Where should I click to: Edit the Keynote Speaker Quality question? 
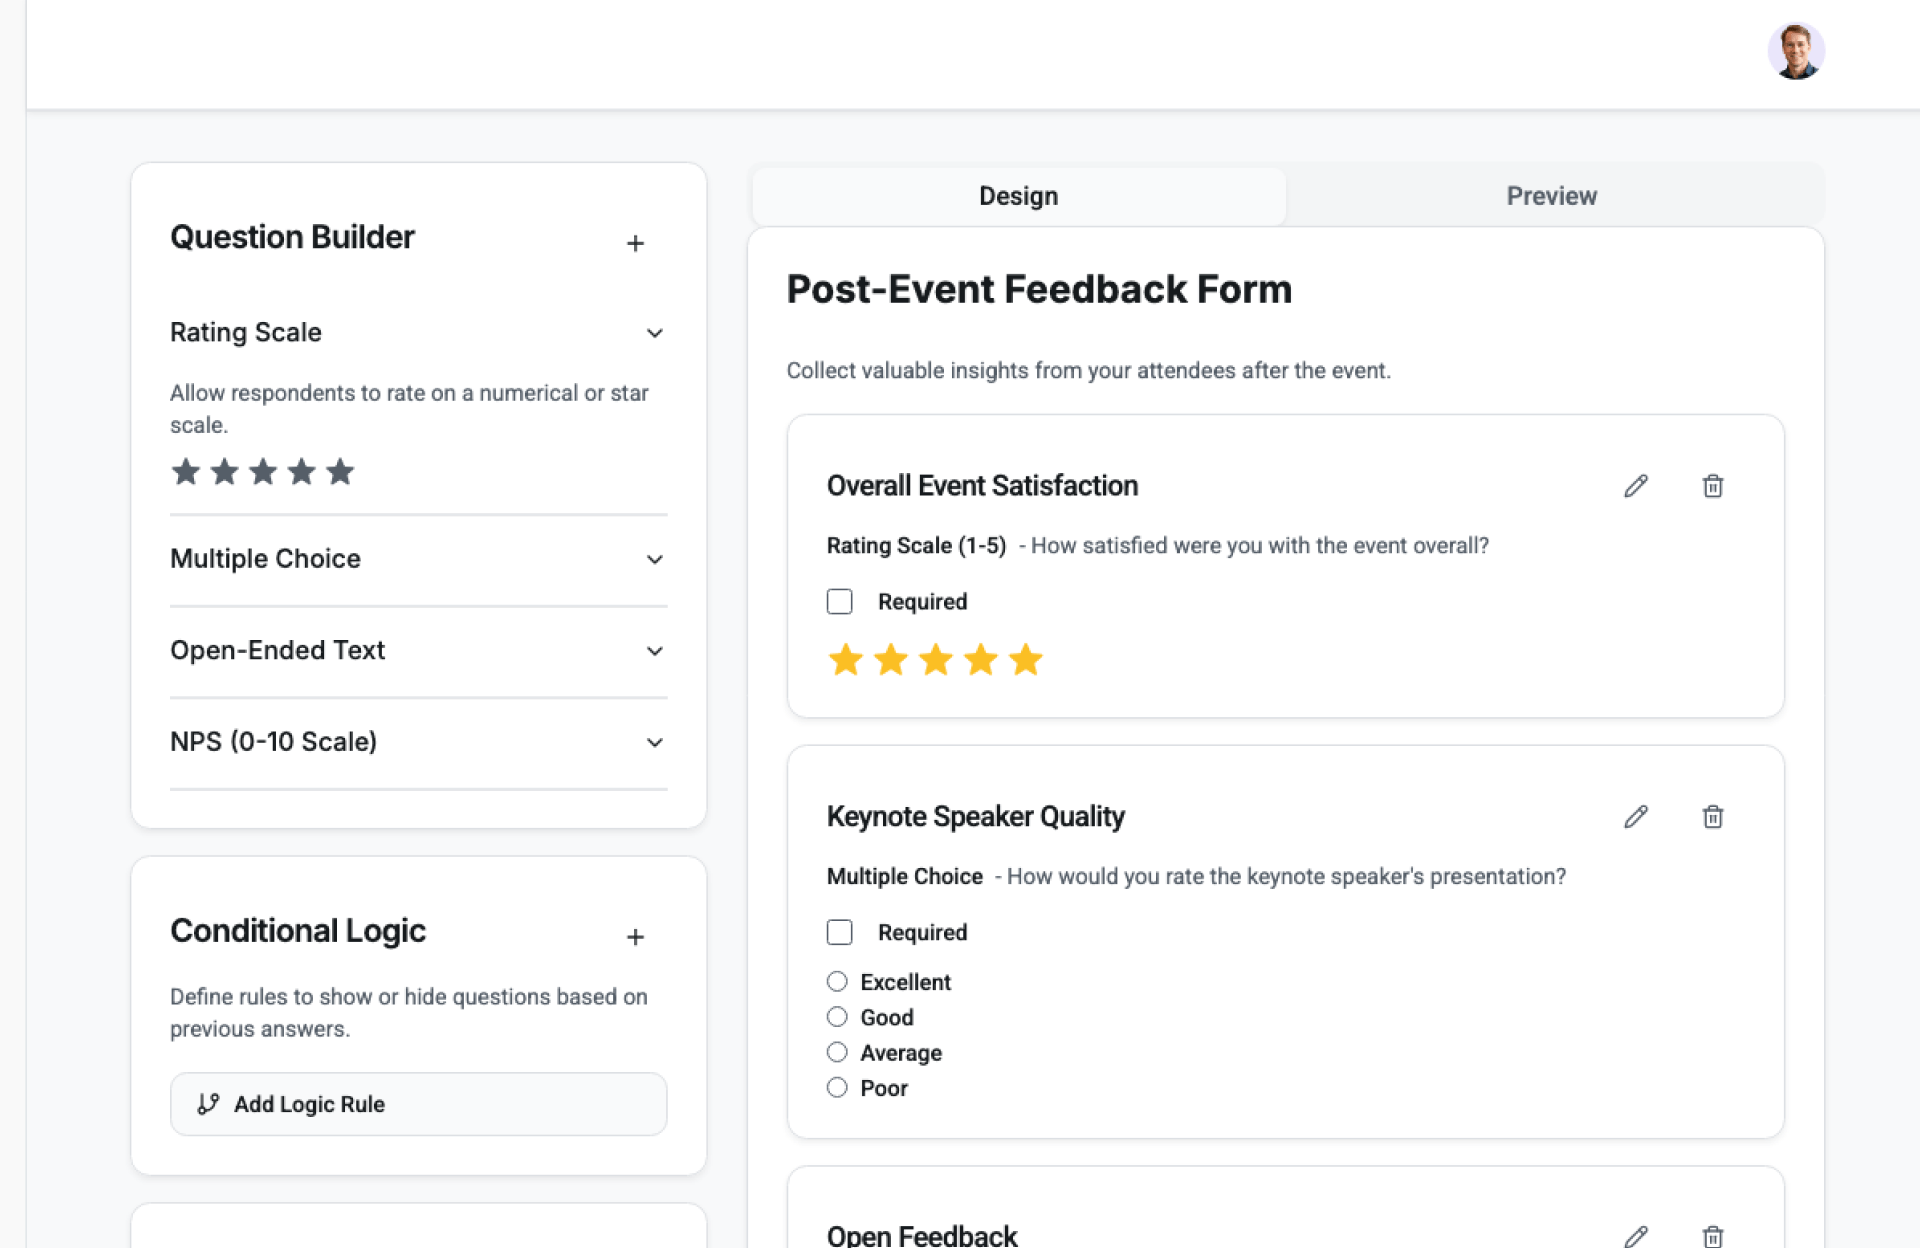click(1636, 817)
